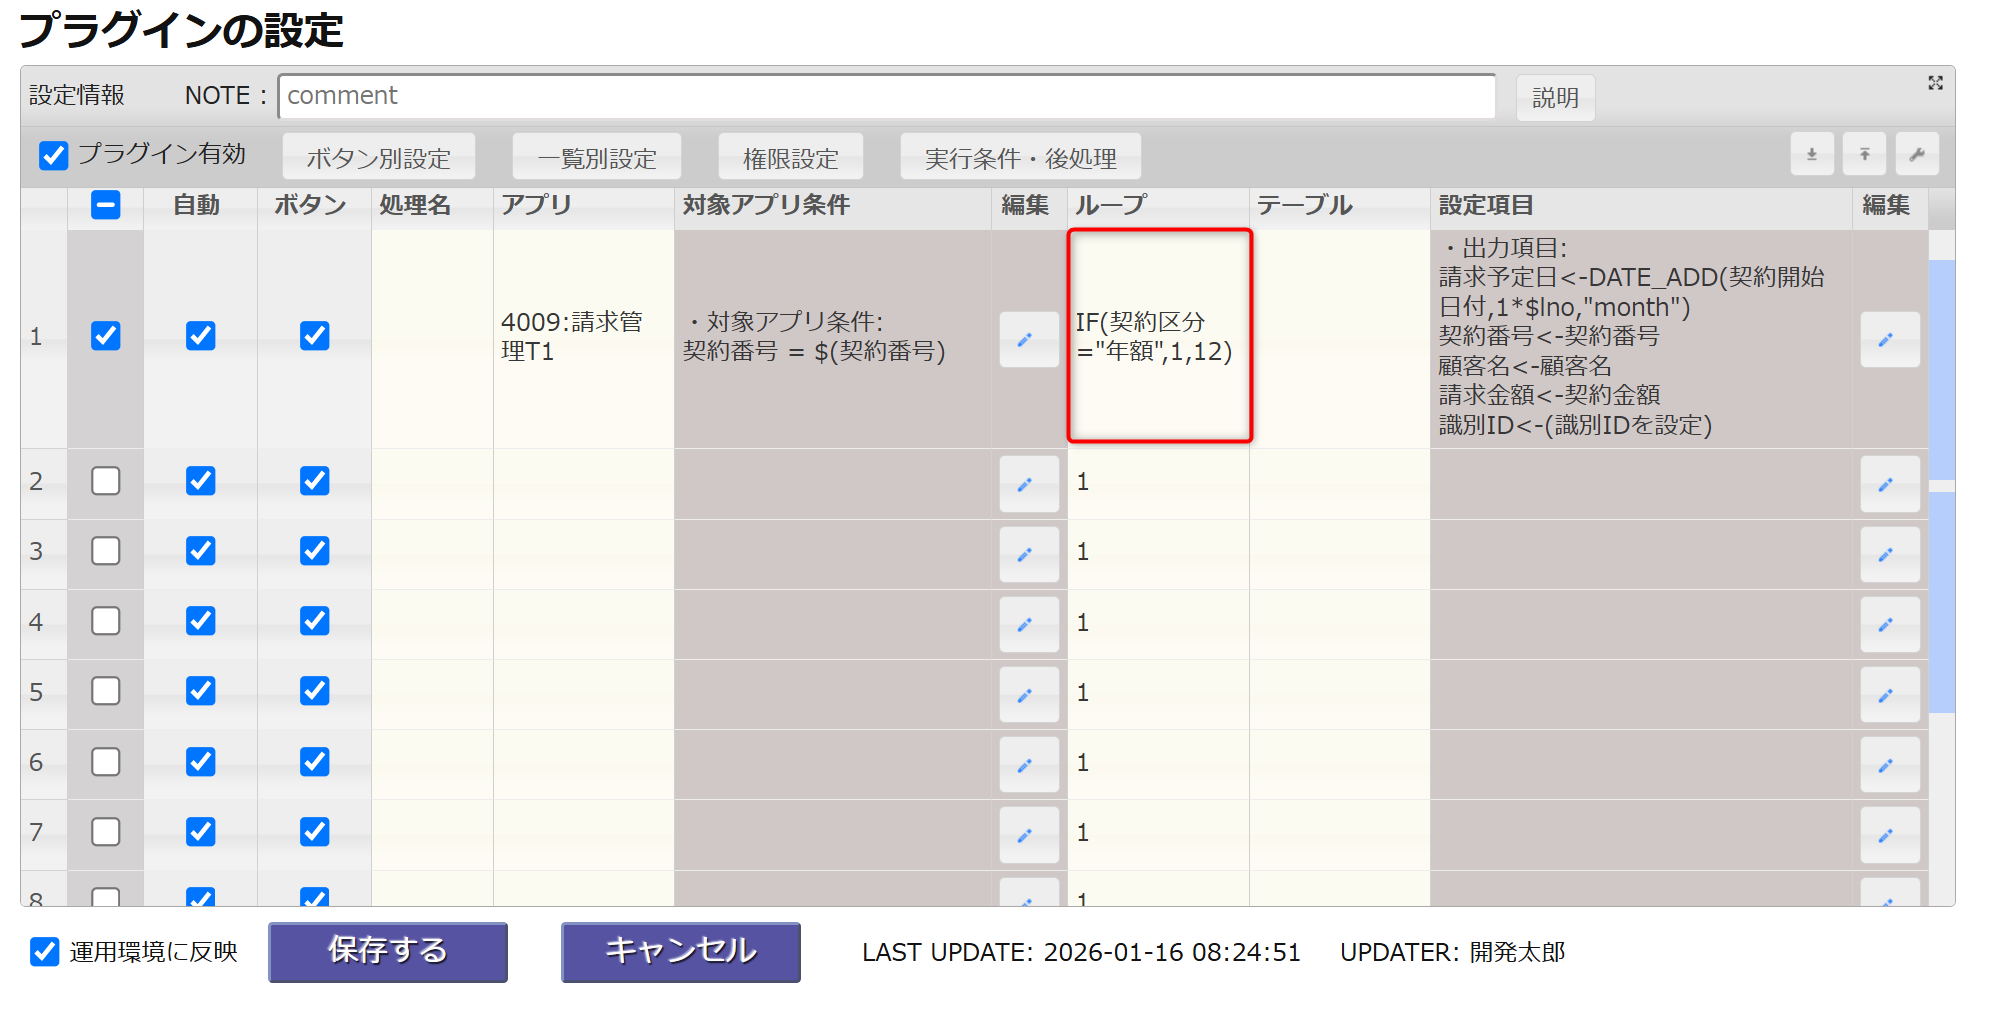Toggle the プラグイン有効 checkbox
1993x1014 pixels.
(x=54, y=155)
